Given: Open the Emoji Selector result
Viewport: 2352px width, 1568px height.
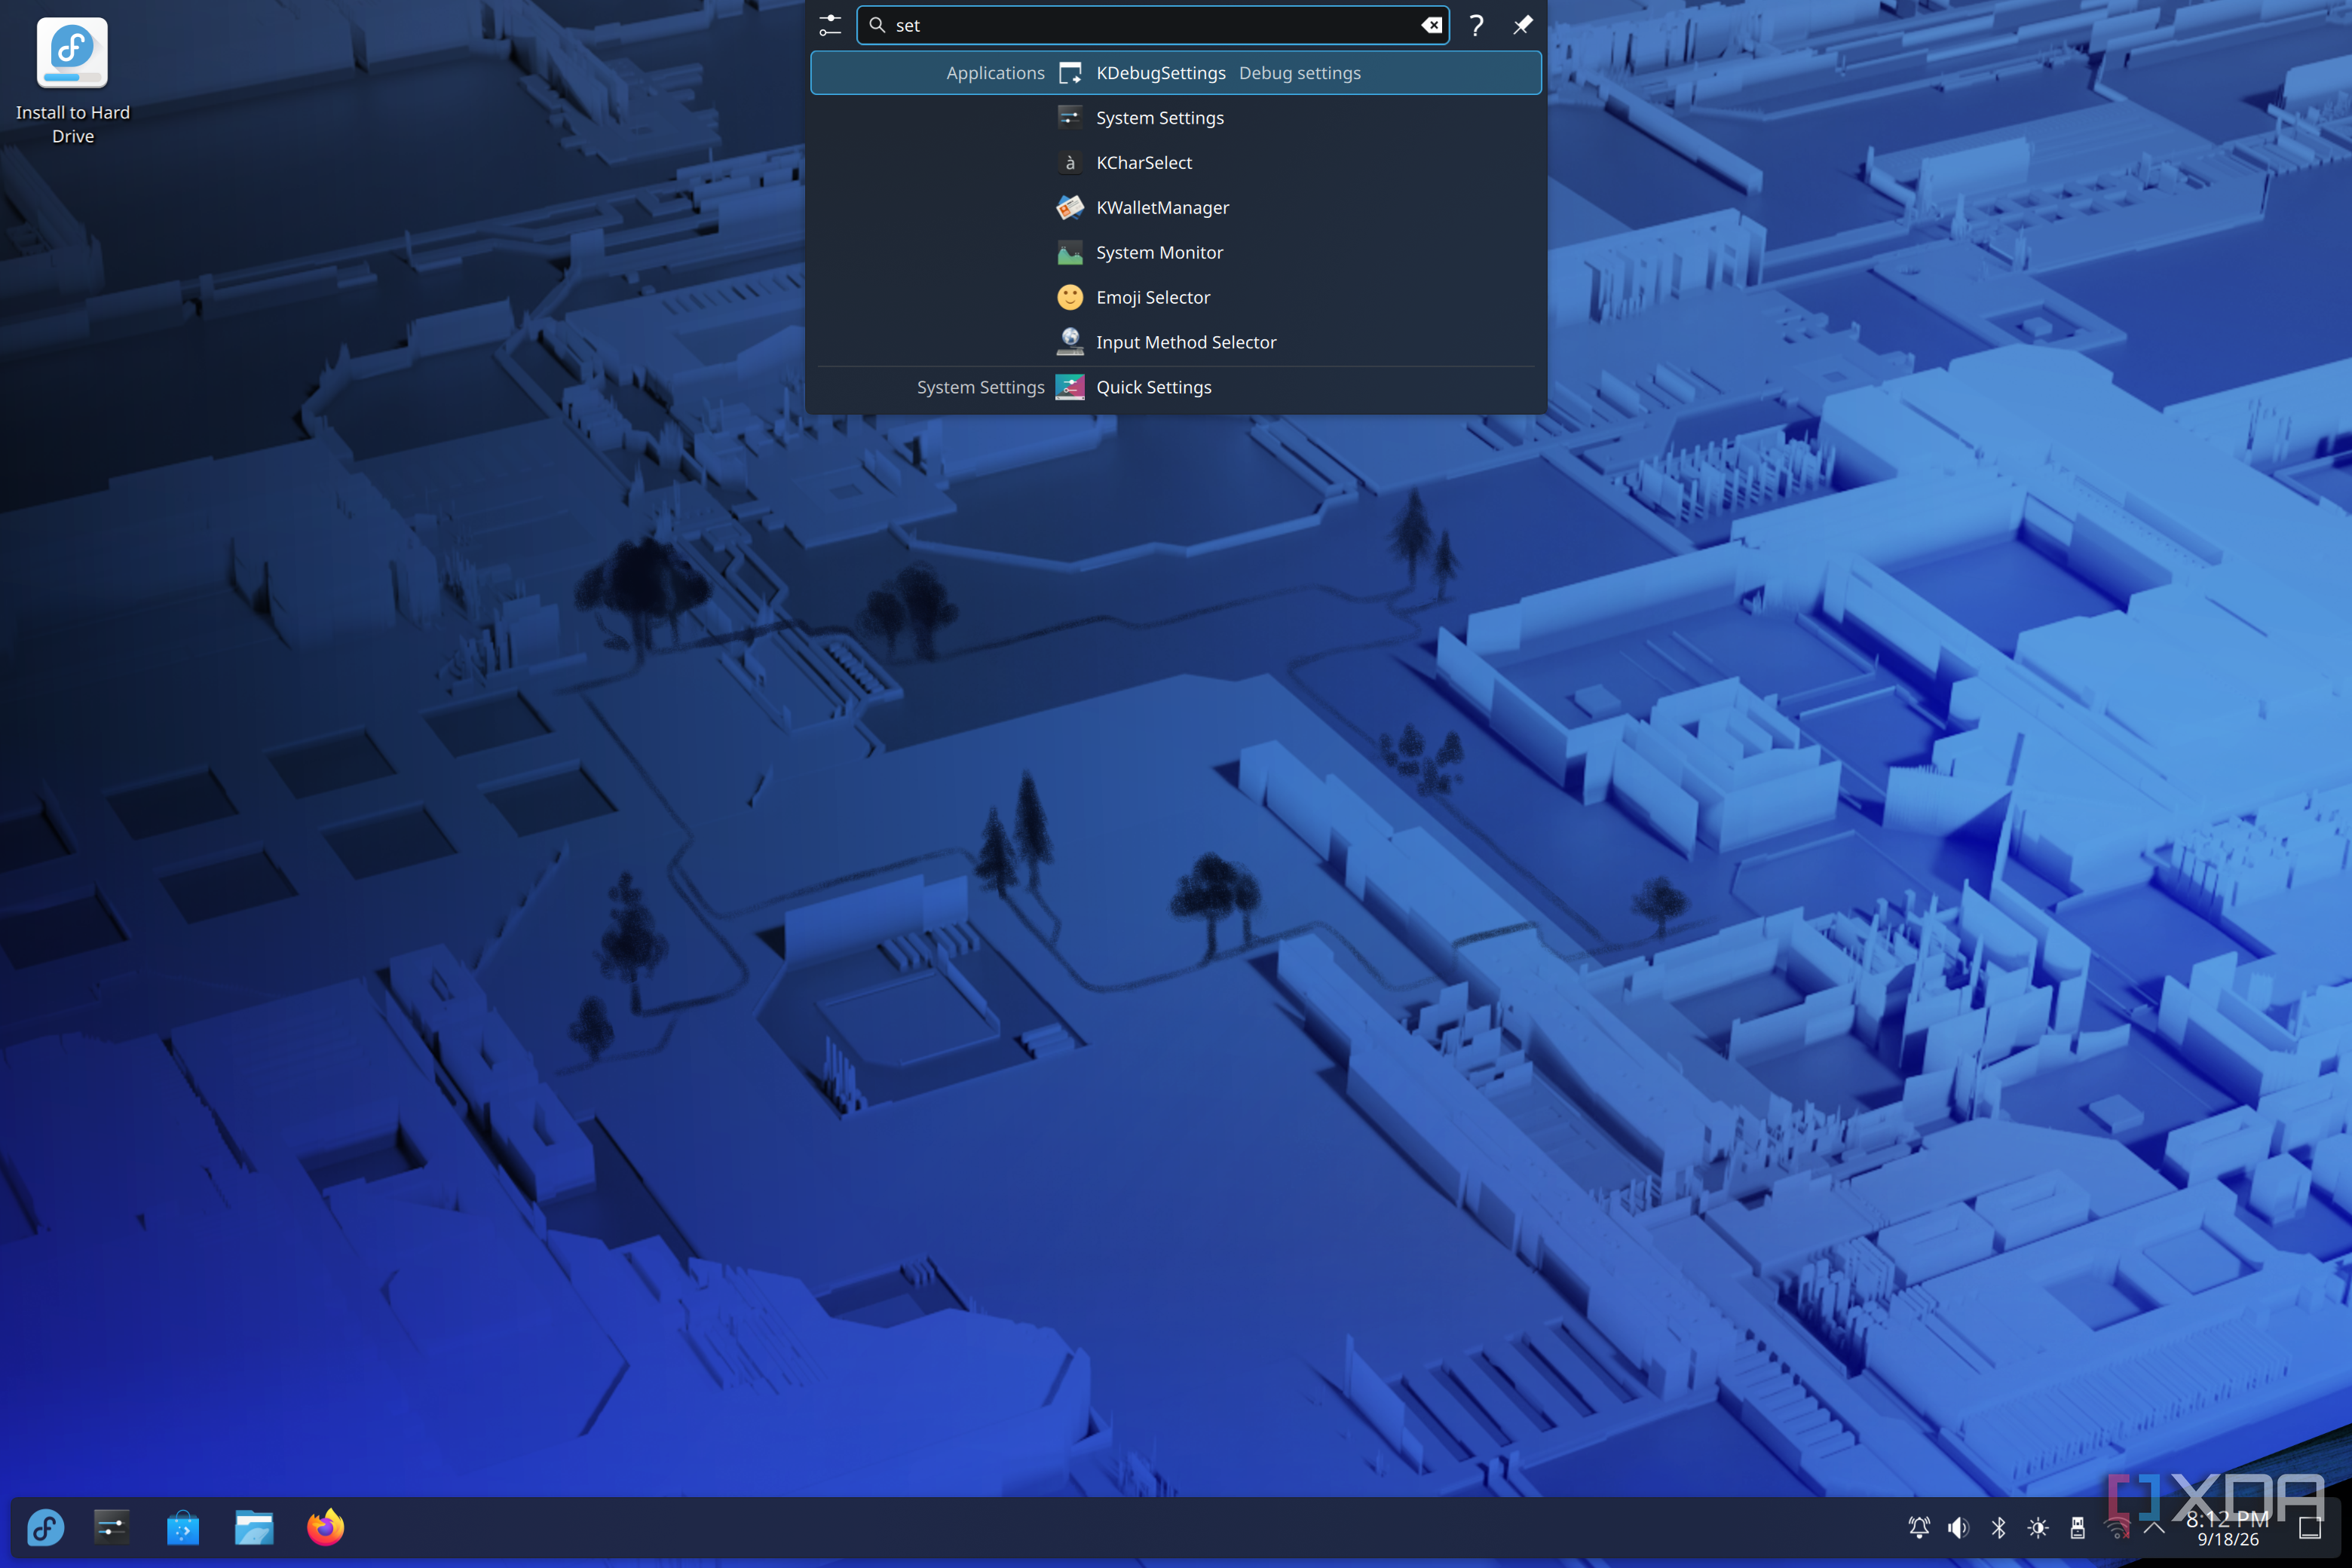Looking at the screenshot, I should click(1175, 298).
